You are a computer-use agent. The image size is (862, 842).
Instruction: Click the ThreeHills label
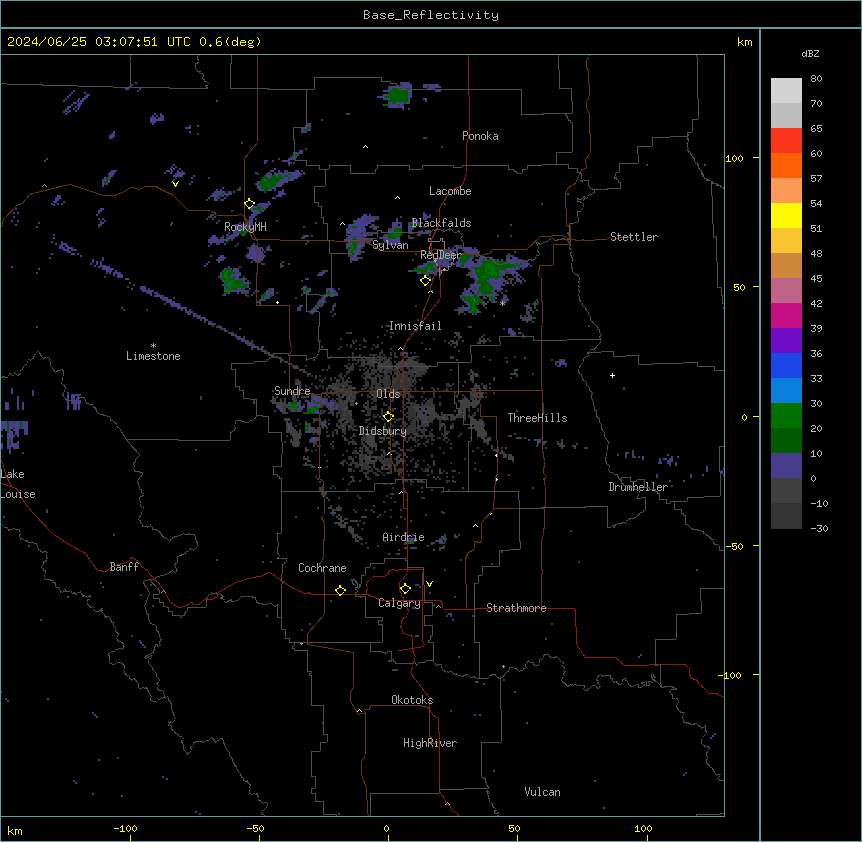click(537, 418)
